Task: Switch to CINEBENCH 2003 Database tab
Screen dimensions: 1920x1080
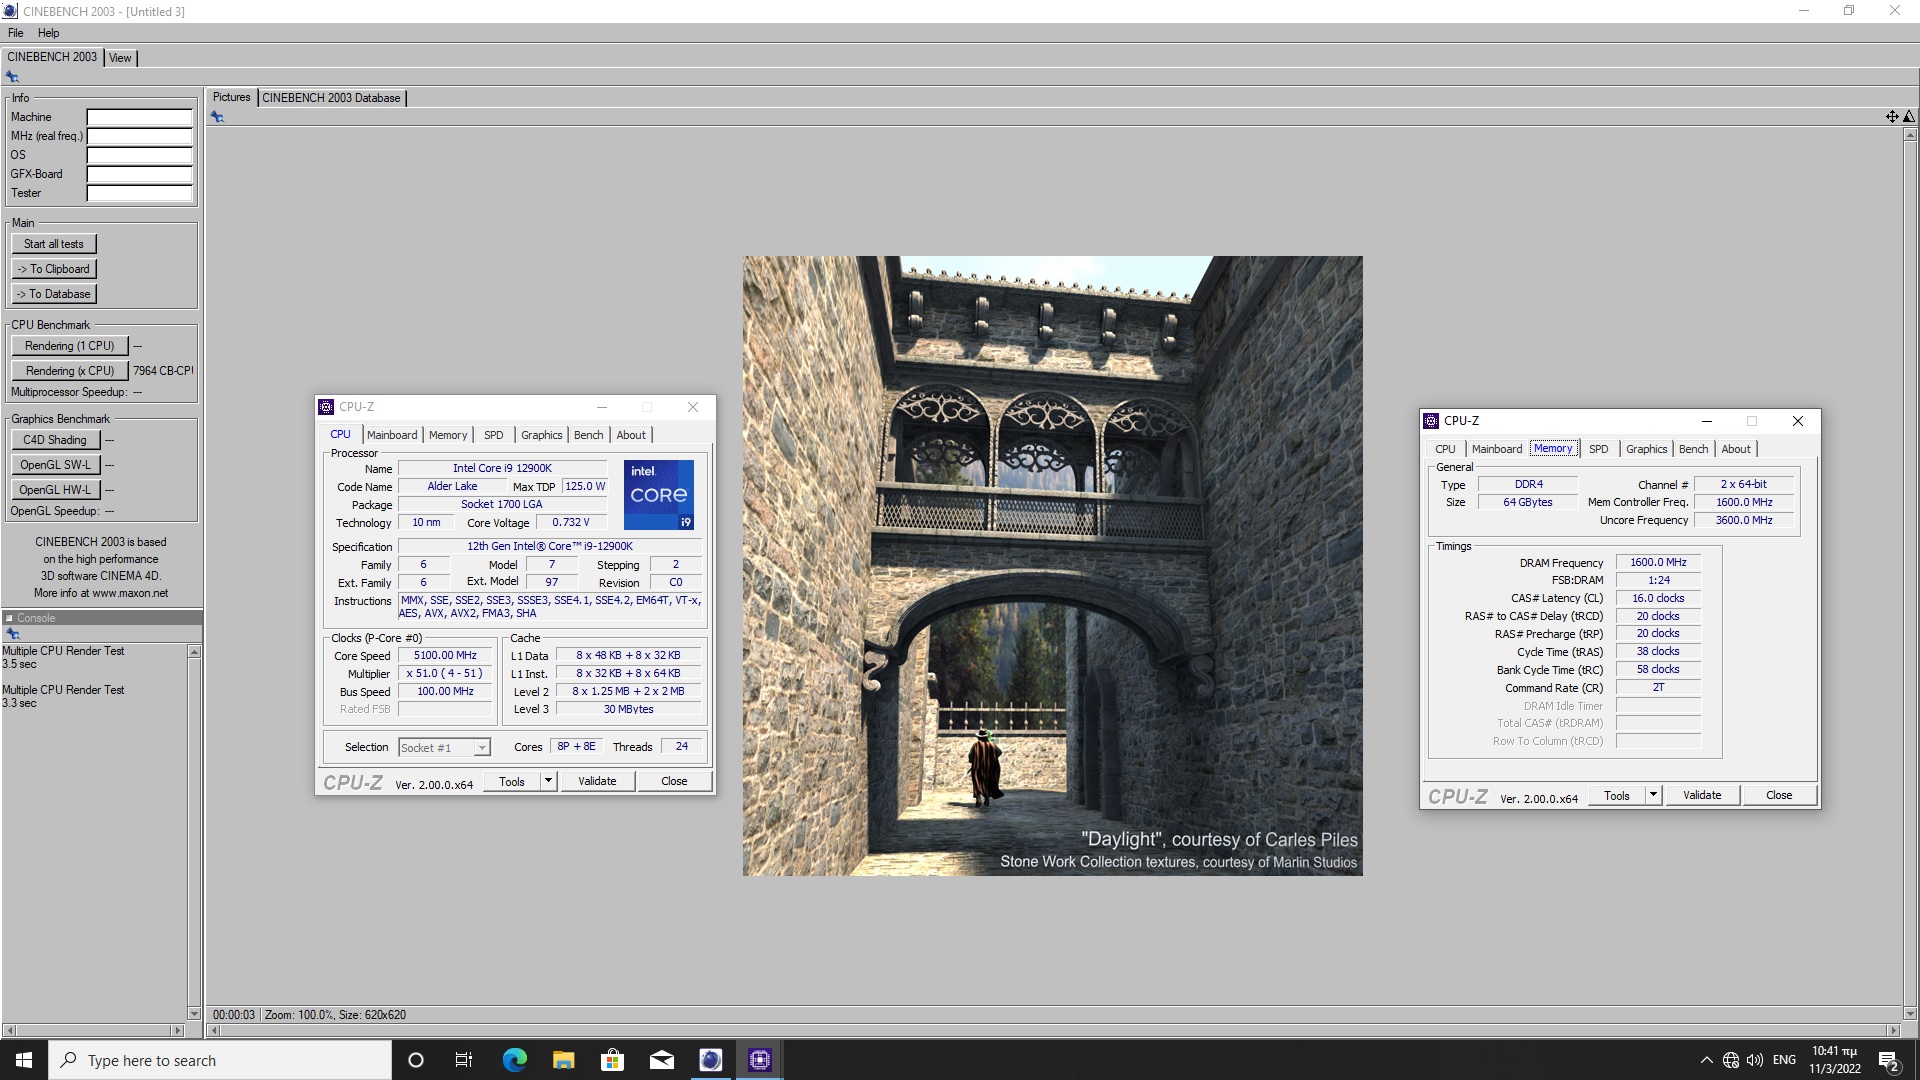Action: click(331, 98)
